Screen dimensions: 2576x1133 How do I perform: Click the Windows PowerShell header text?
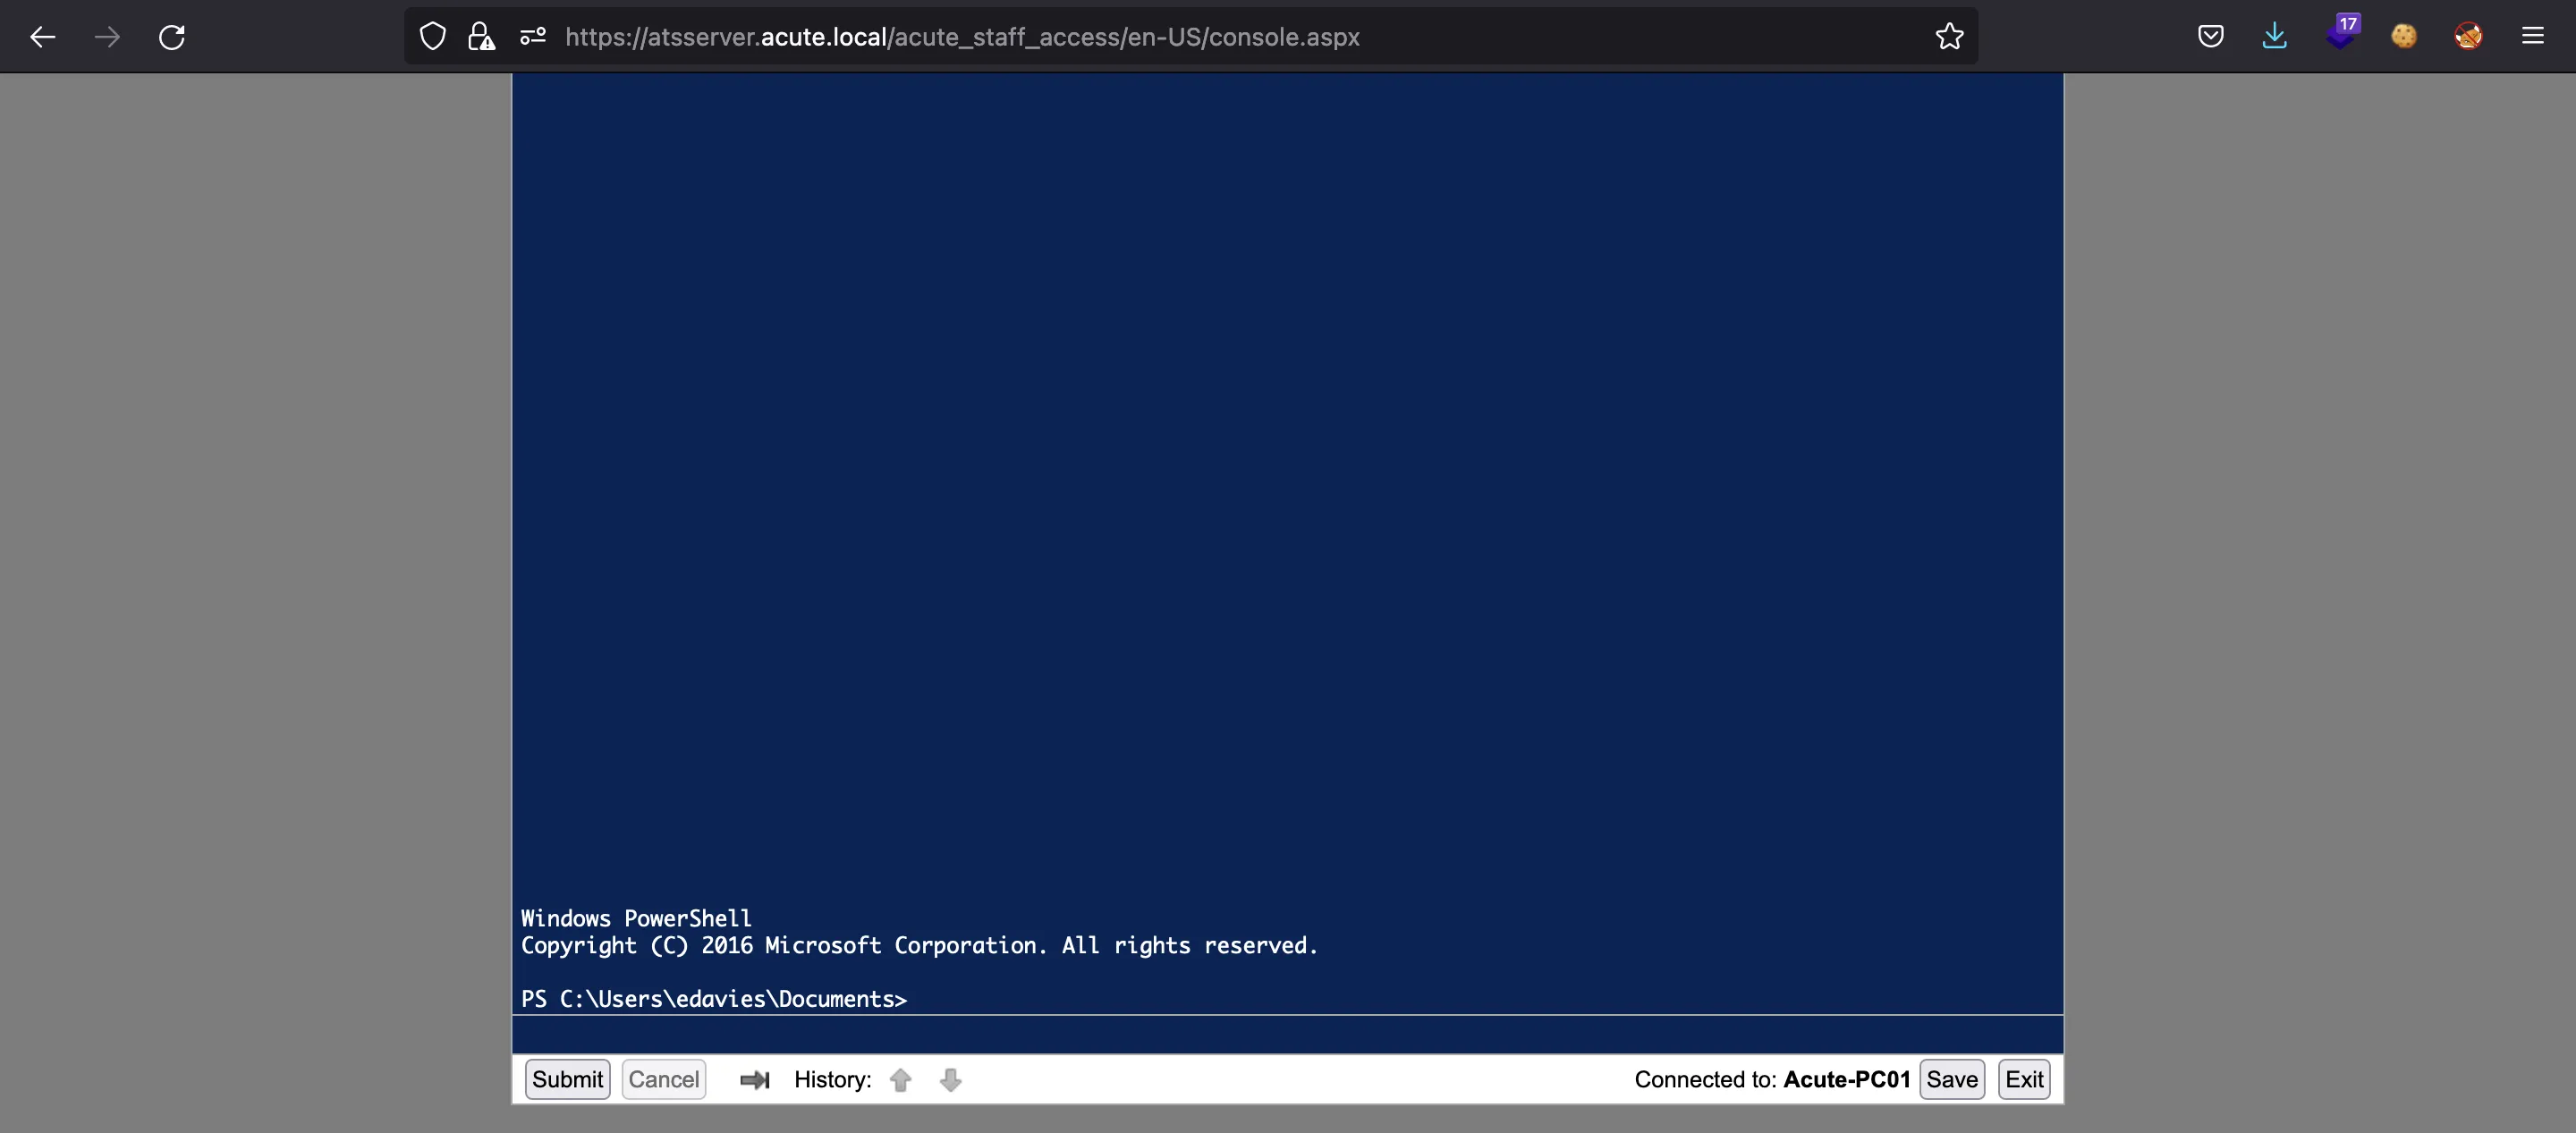(x=636, y=918)
